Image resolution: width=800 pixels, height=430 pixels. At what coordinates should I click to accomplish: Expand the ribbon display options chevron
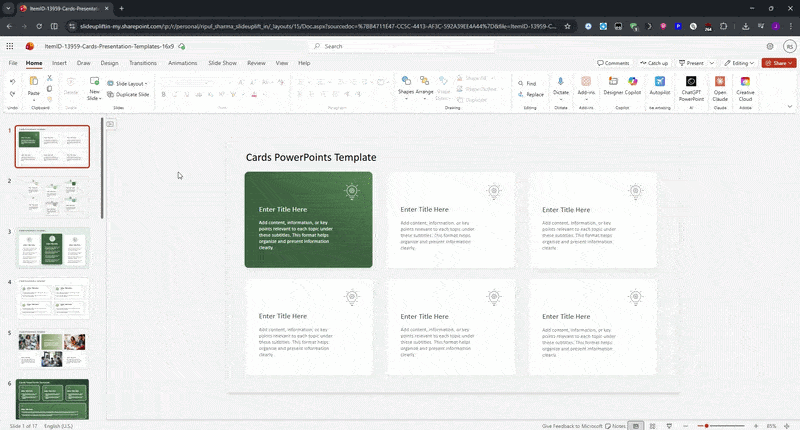pyautogui.click(x=790, y=107)
